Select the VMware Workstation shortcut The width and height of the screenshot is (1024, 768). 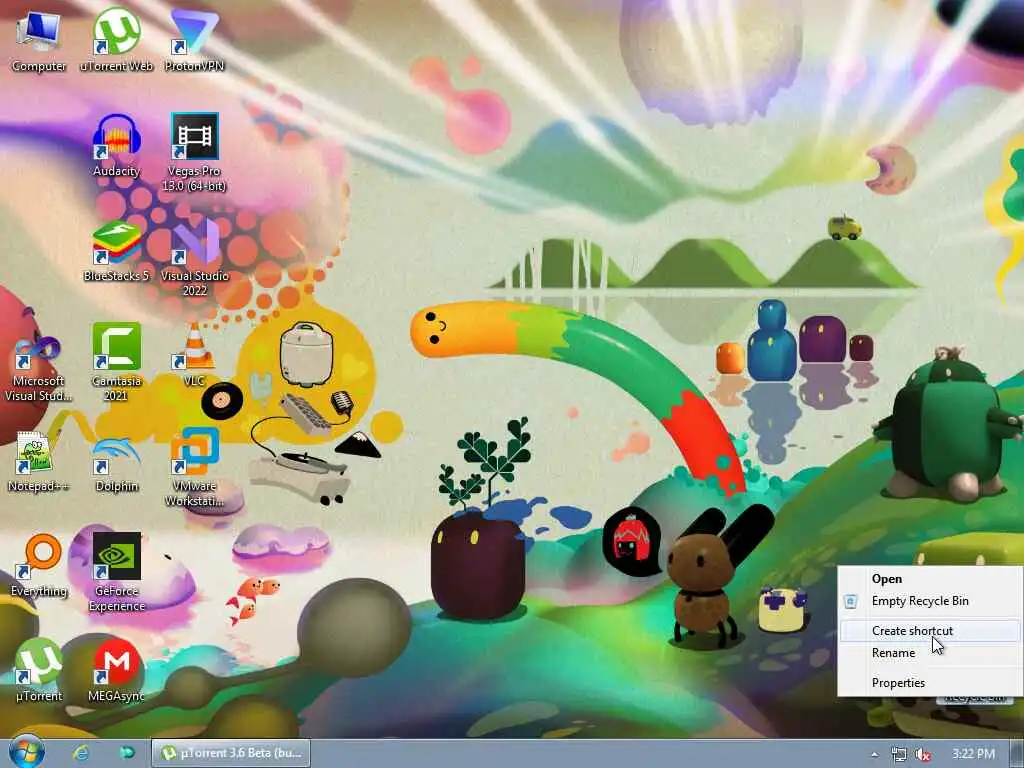coord(194,468)
